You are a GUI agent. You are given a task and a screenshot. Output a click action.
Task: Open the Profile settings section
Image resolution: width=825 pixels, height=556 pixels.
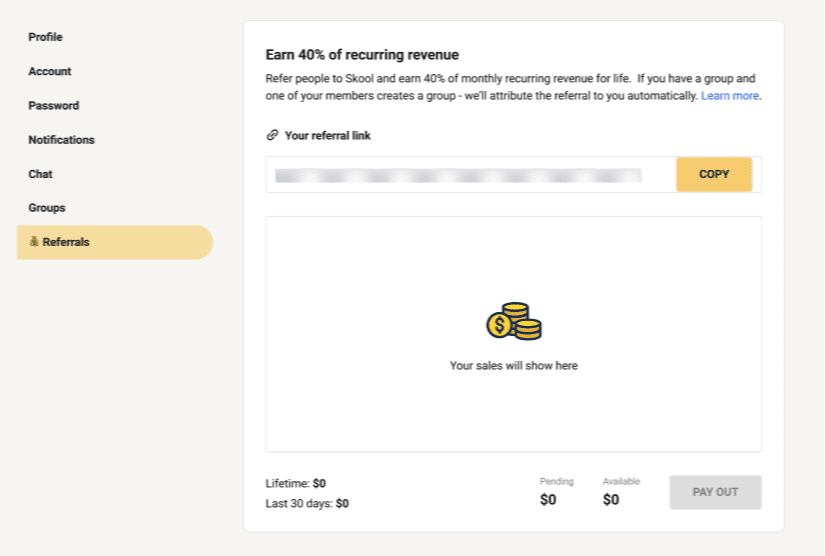click(45, 37)
